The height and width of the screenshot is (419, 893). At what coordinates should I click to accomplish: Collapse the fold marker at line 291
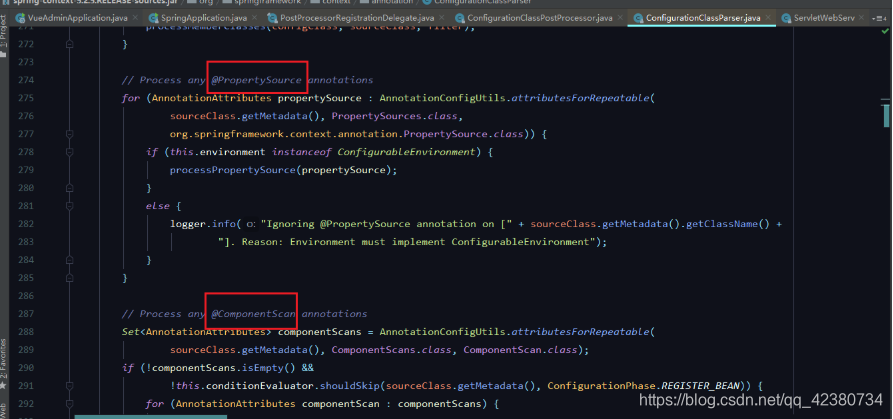[69, 385]
